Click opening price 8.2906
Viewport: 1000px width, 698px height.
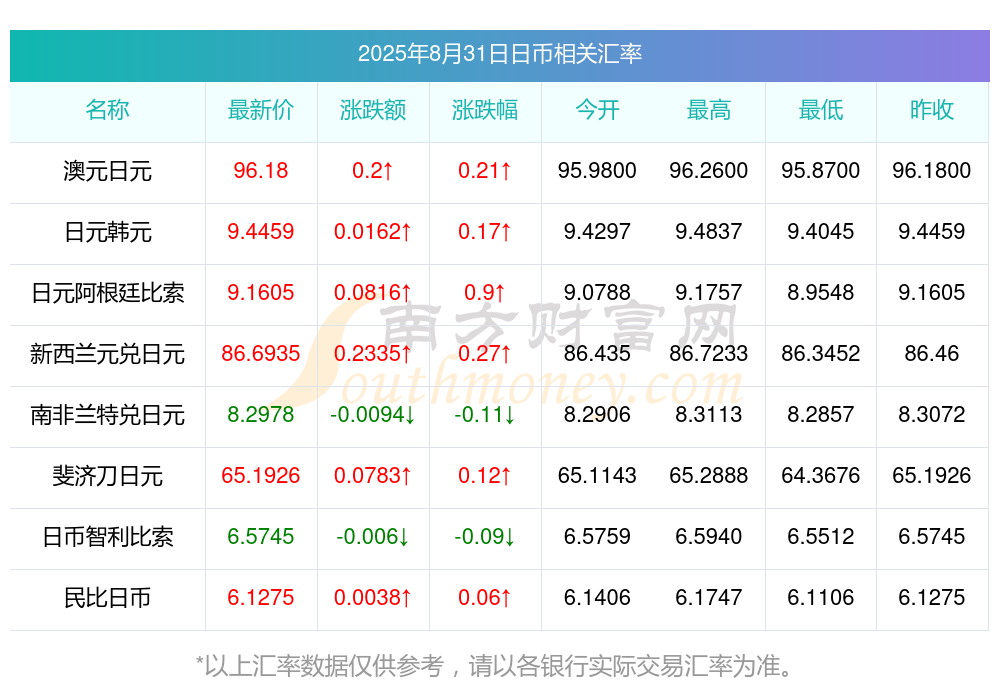pos(597,415)
